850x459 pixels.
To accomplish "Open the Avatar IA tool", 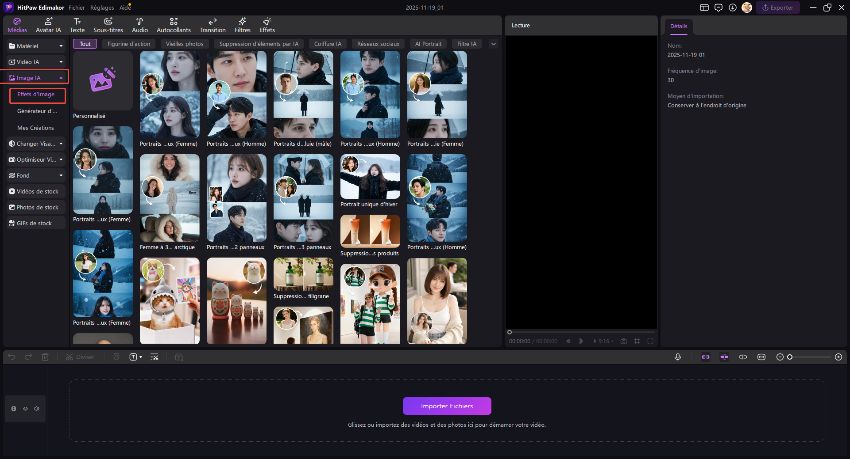I will tap(48, 24).
